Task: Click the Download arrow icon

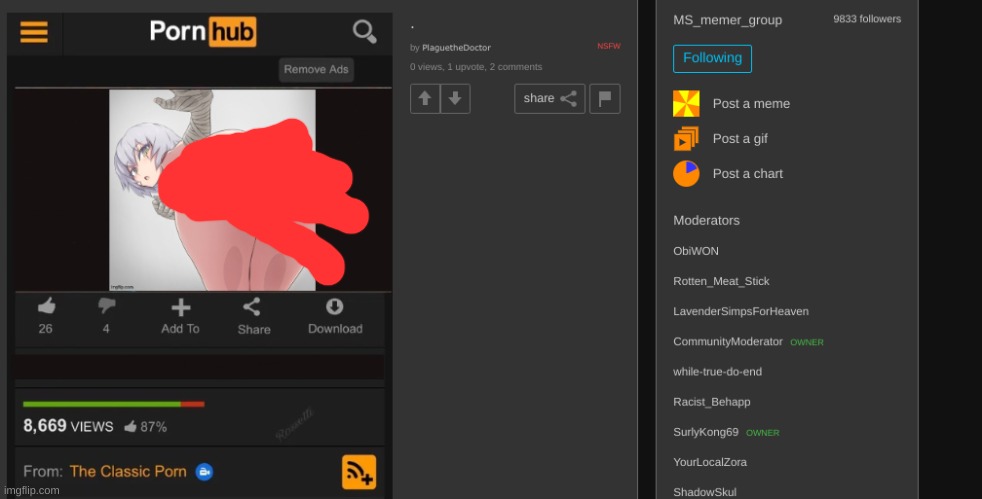Action: pyautogui.click(x=335, y=307)
